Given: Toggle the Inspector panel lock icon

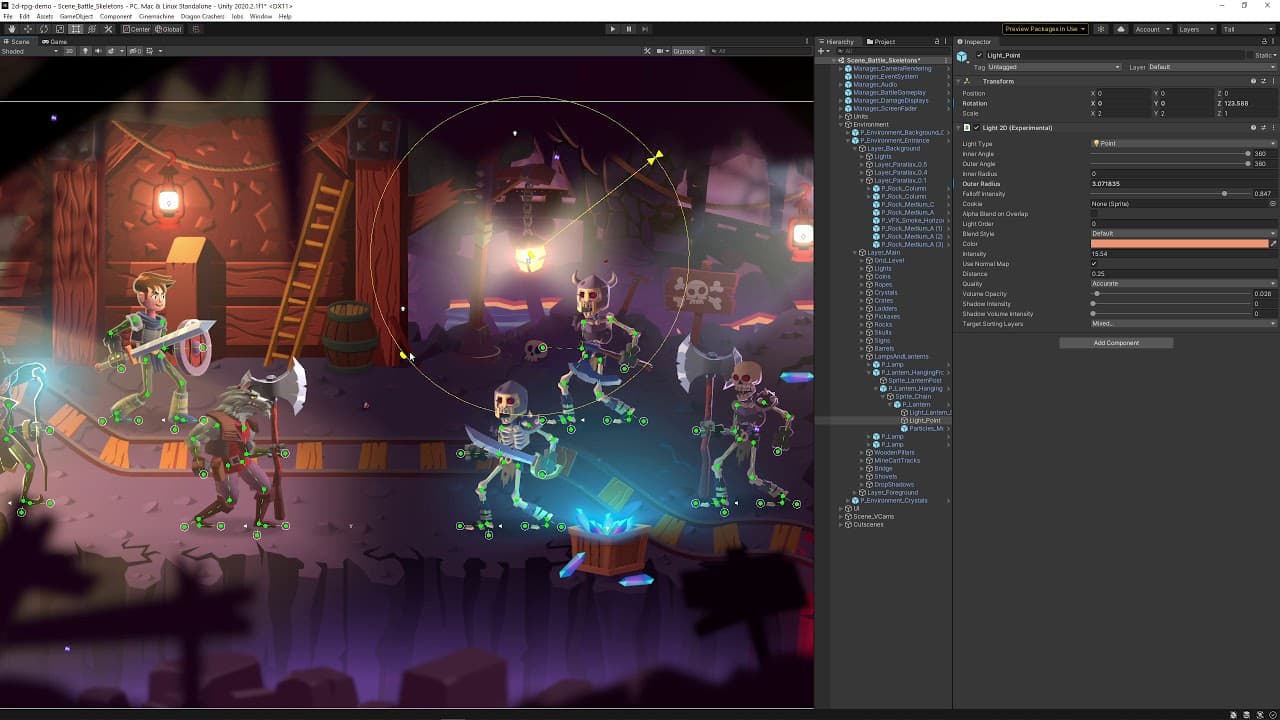Looking at the screenshot, I should point(1264,42).
